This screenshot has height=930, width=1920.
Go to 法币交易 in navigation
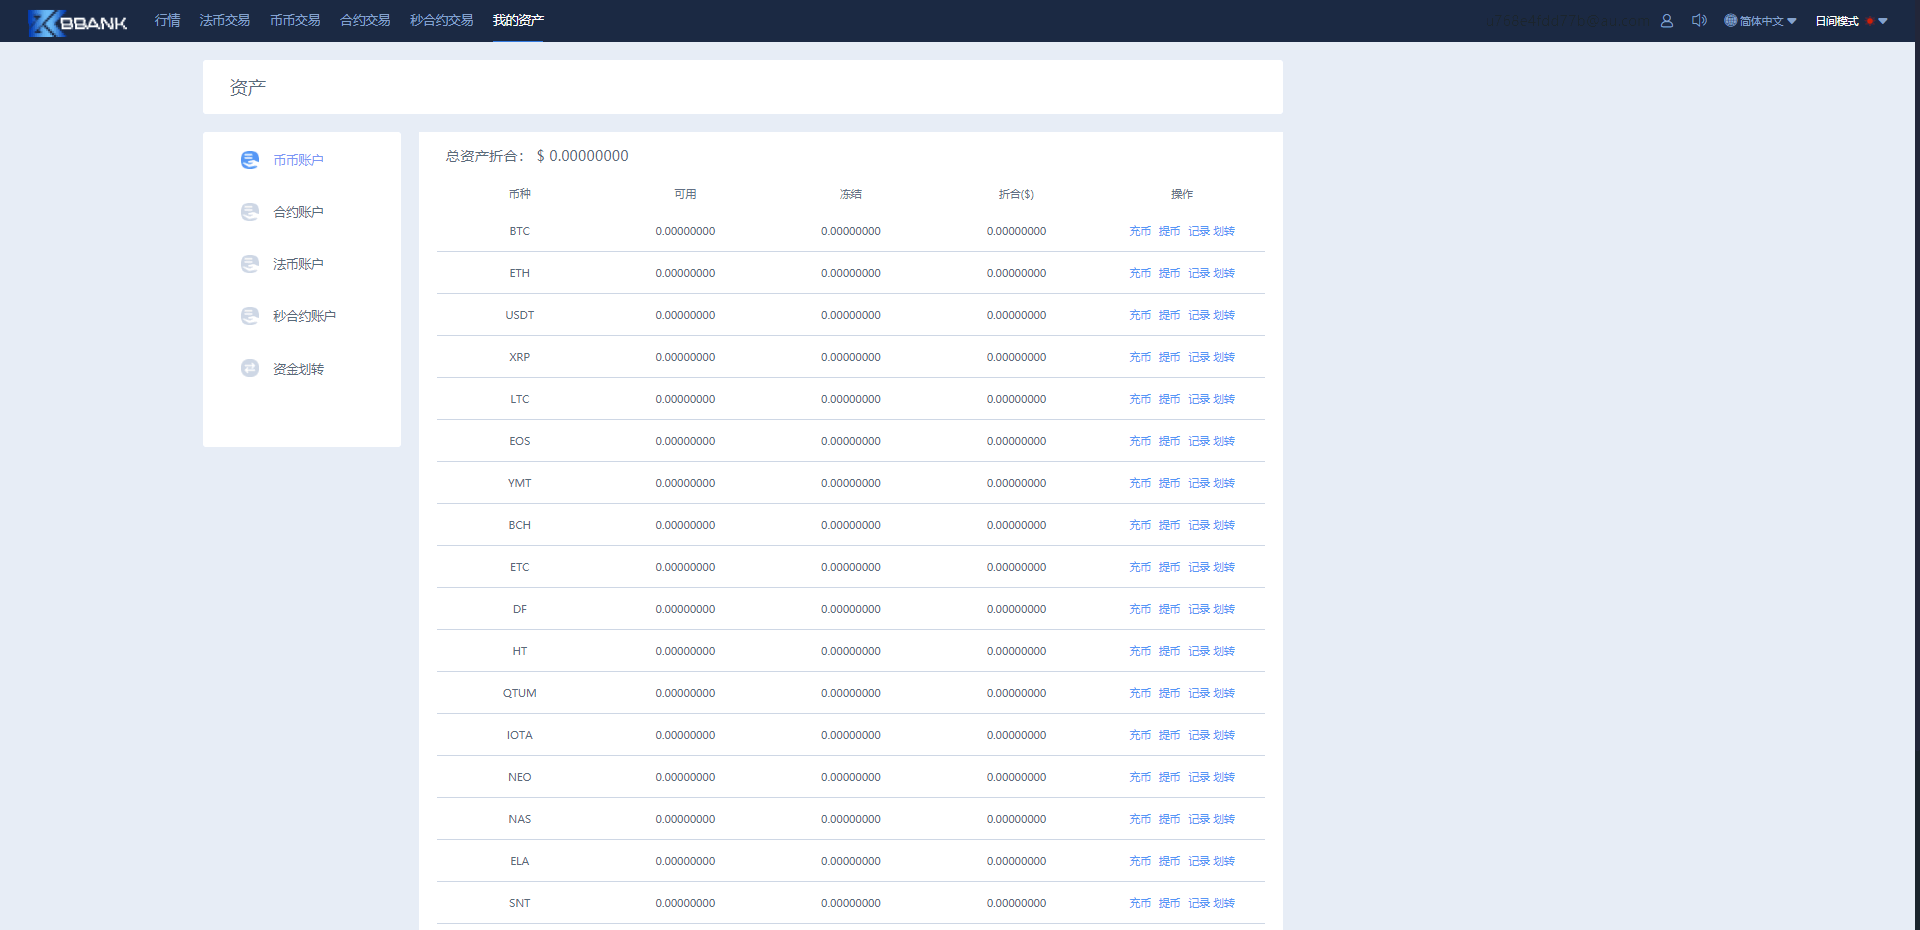coord(224,20)
